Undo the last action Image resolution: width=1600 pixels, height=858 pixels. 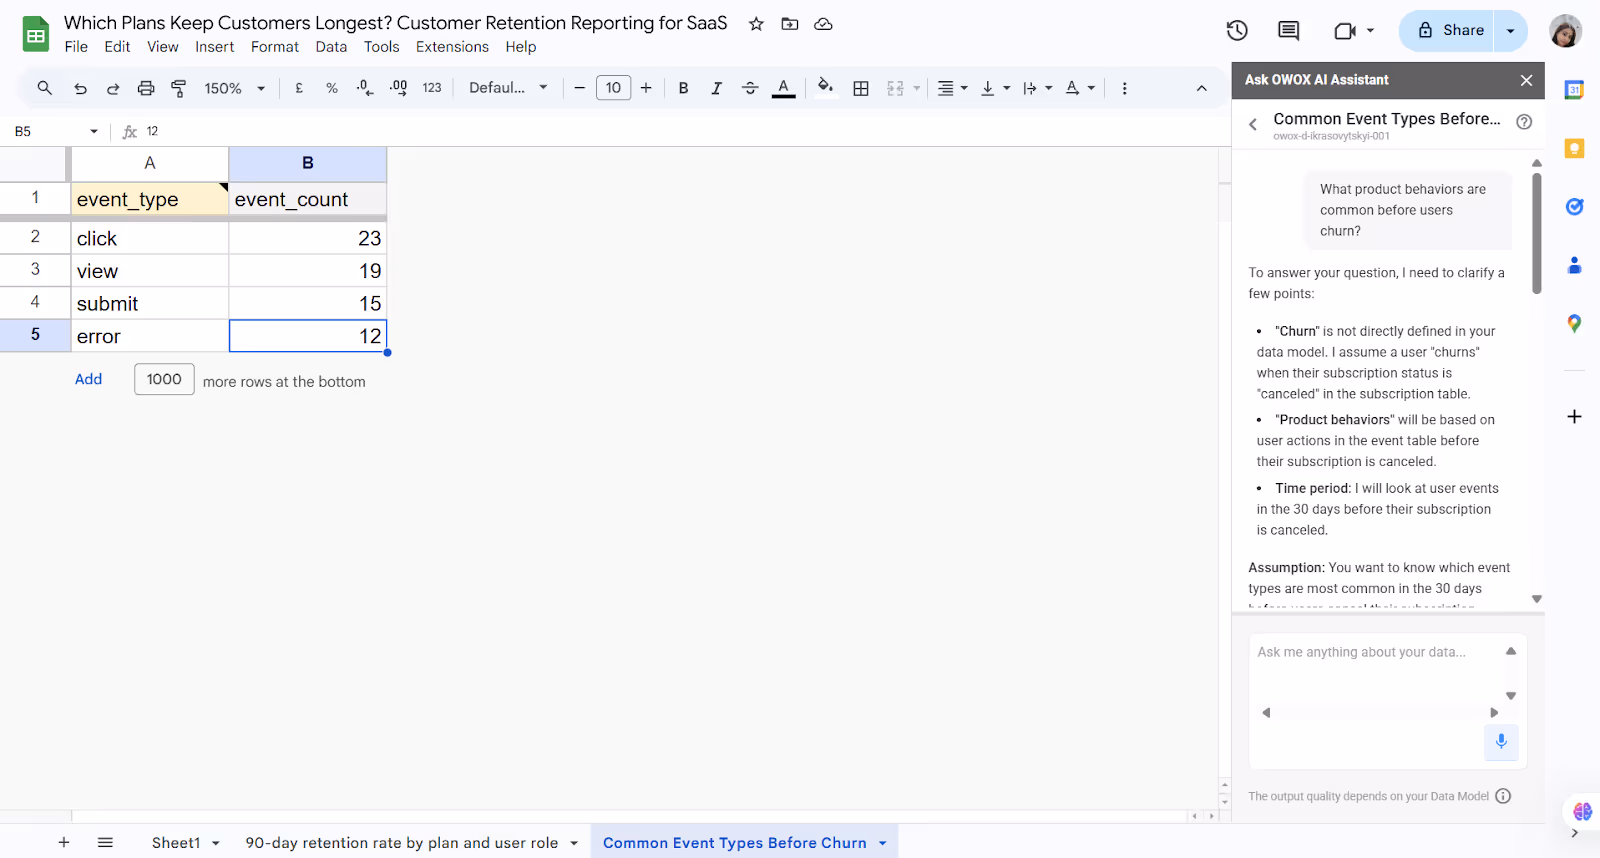tap(80, 88)
